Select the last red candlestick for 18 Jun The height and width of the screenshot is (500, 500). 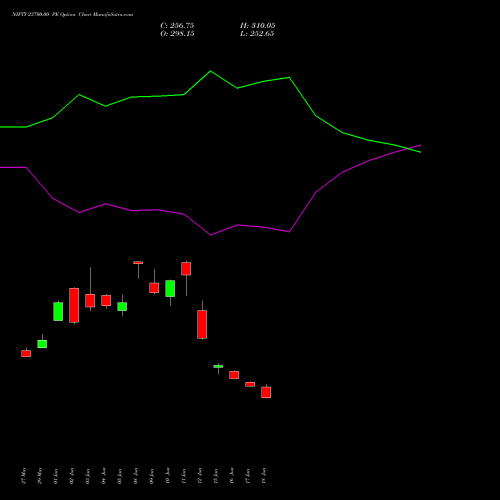tap(266, 392)
